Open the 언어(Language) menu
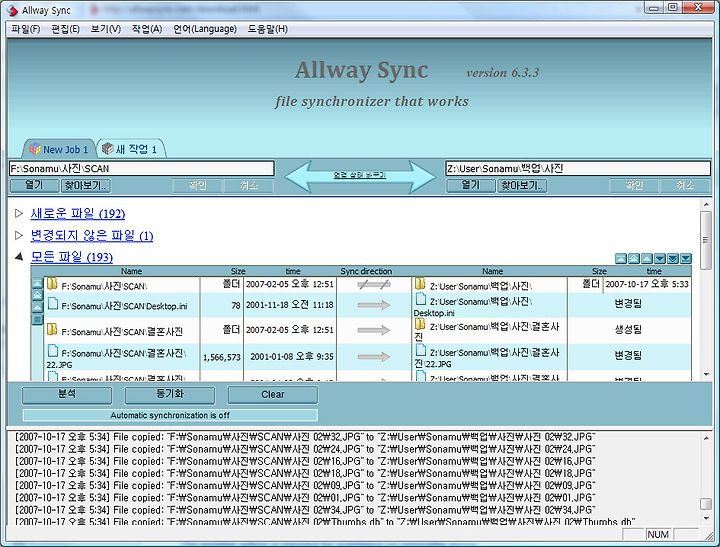 pos(205,29)
